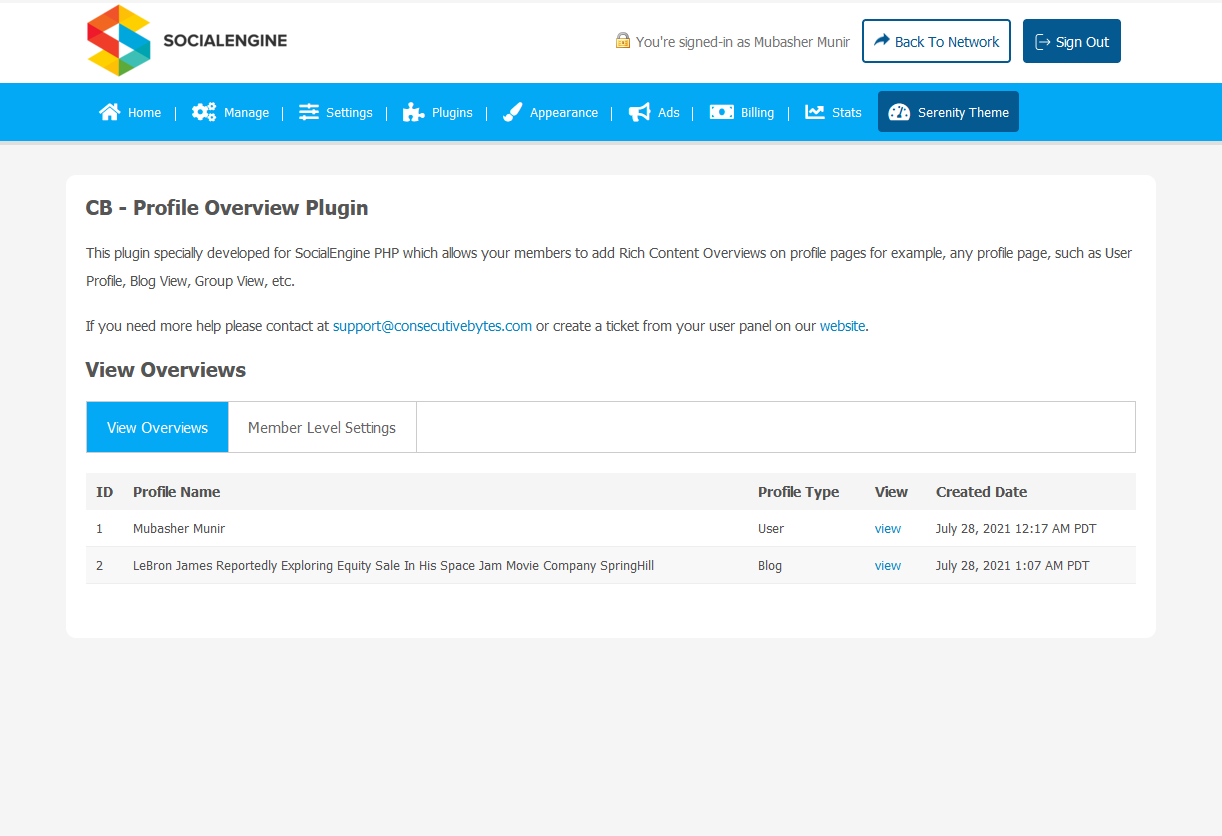Screen dimensions: 1222x836
Task: Click the Appearance paintbrush icon
Action: coord(512,112)
